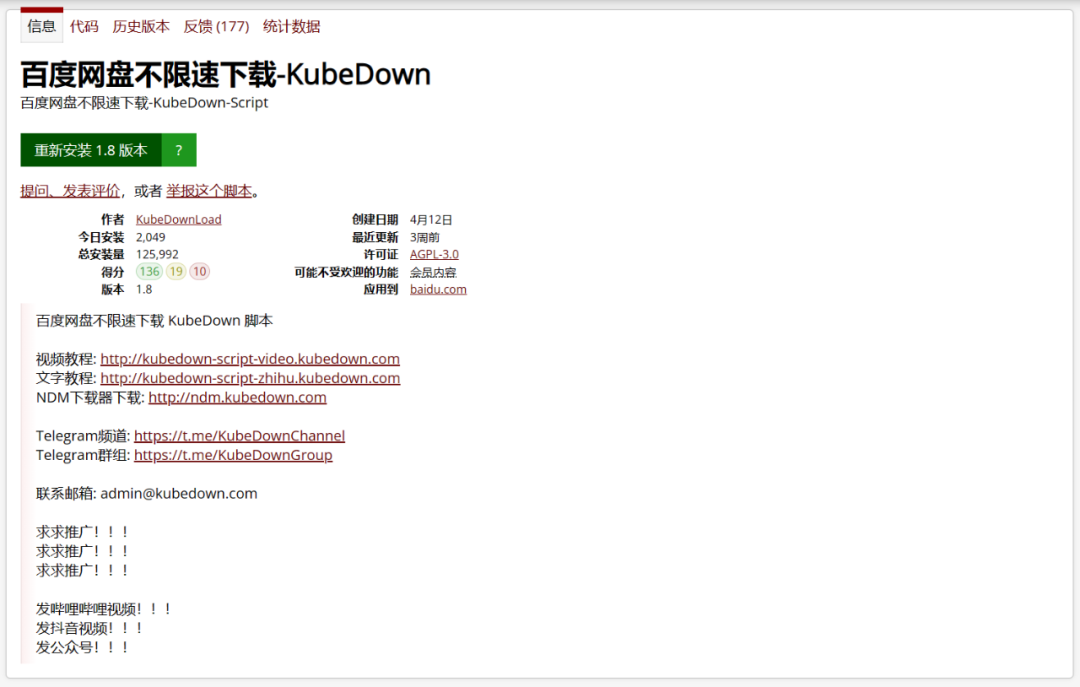Viewport: 1080px width, 687px height.
Task: Open the KubeDownGroup Telegram link
Action: pos(233,455)
